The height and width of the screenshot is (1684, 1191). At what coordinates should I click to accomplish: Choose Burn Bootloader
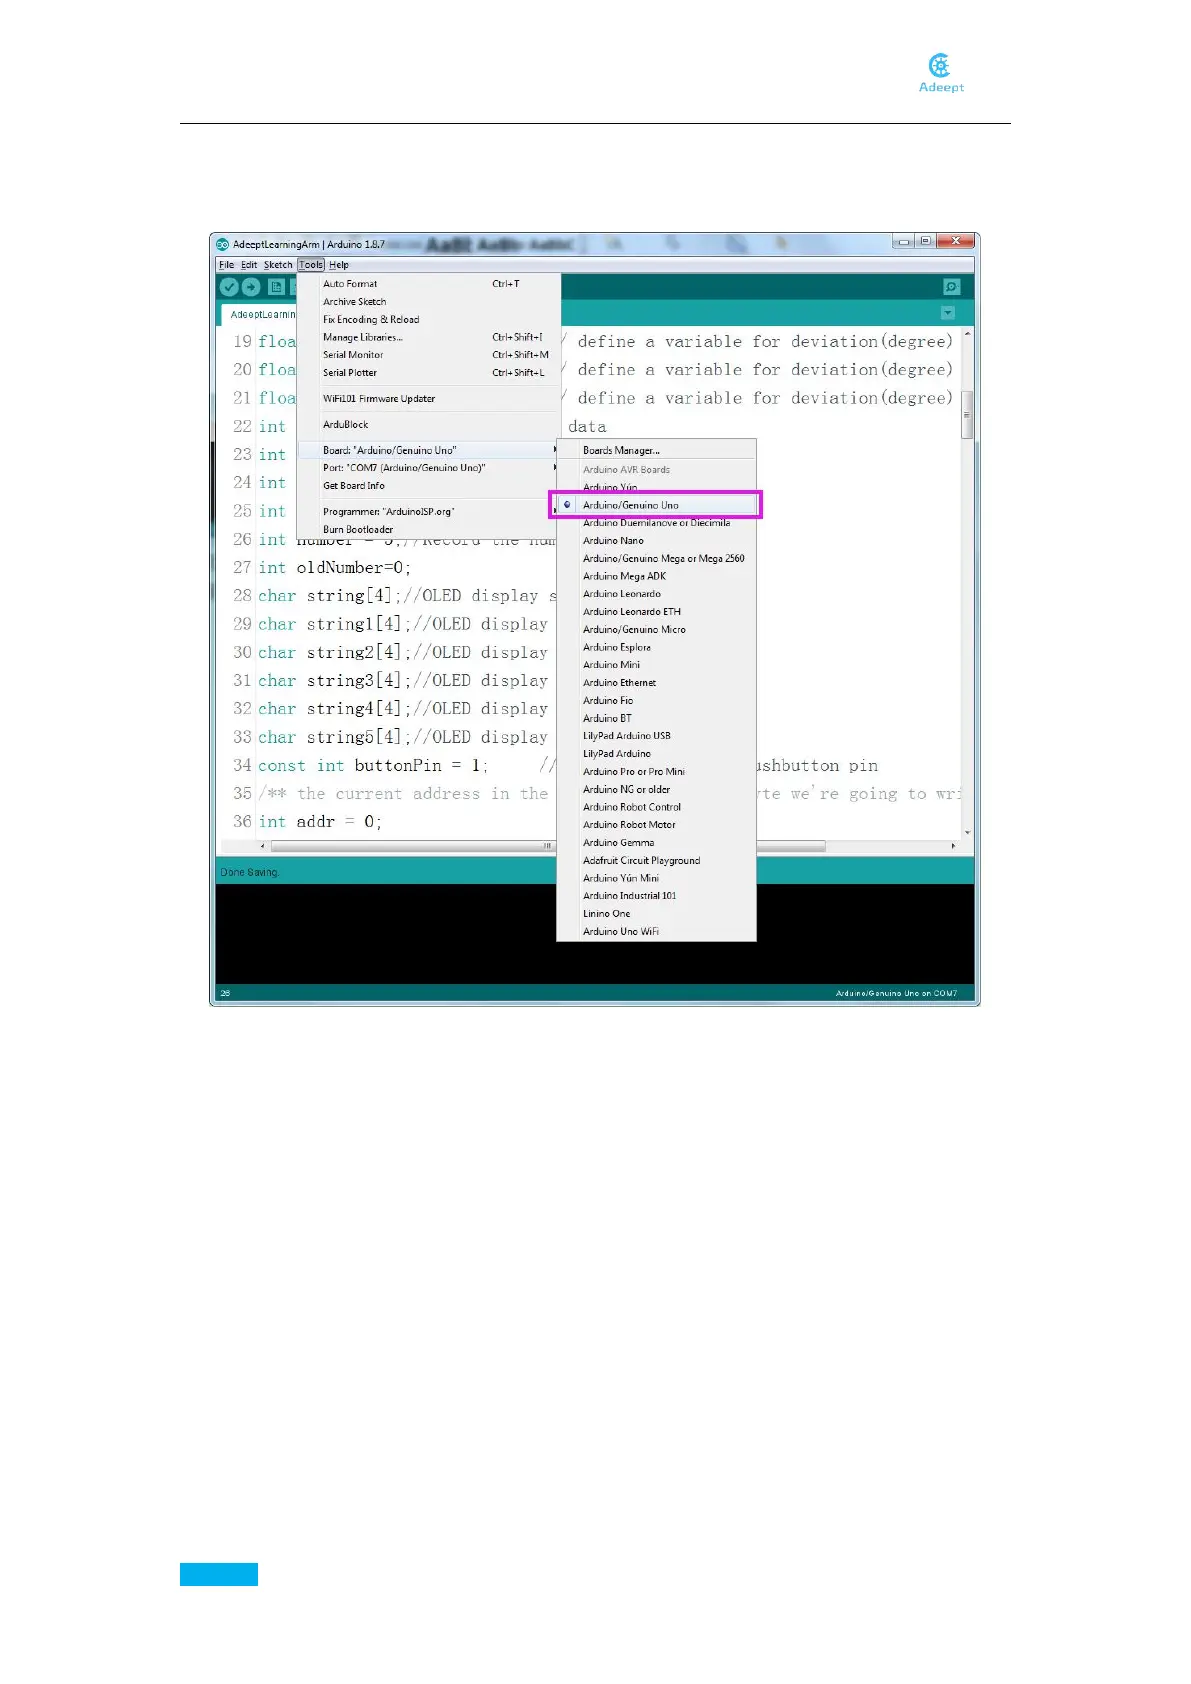(x=428, y=530)
